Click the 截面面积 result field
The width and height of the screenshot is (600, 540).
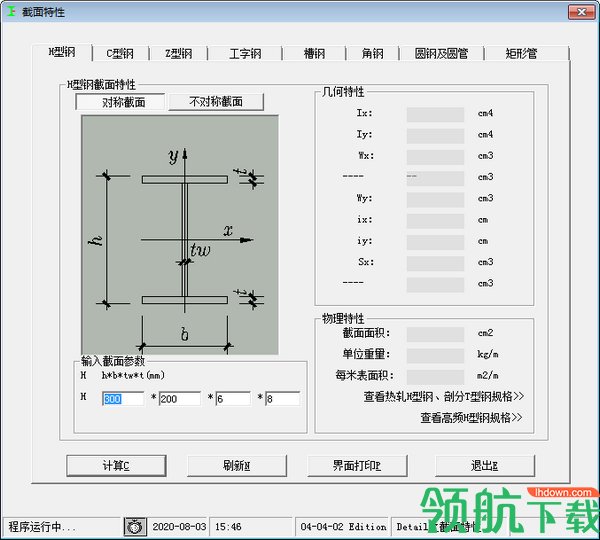(x=435, y=334)
